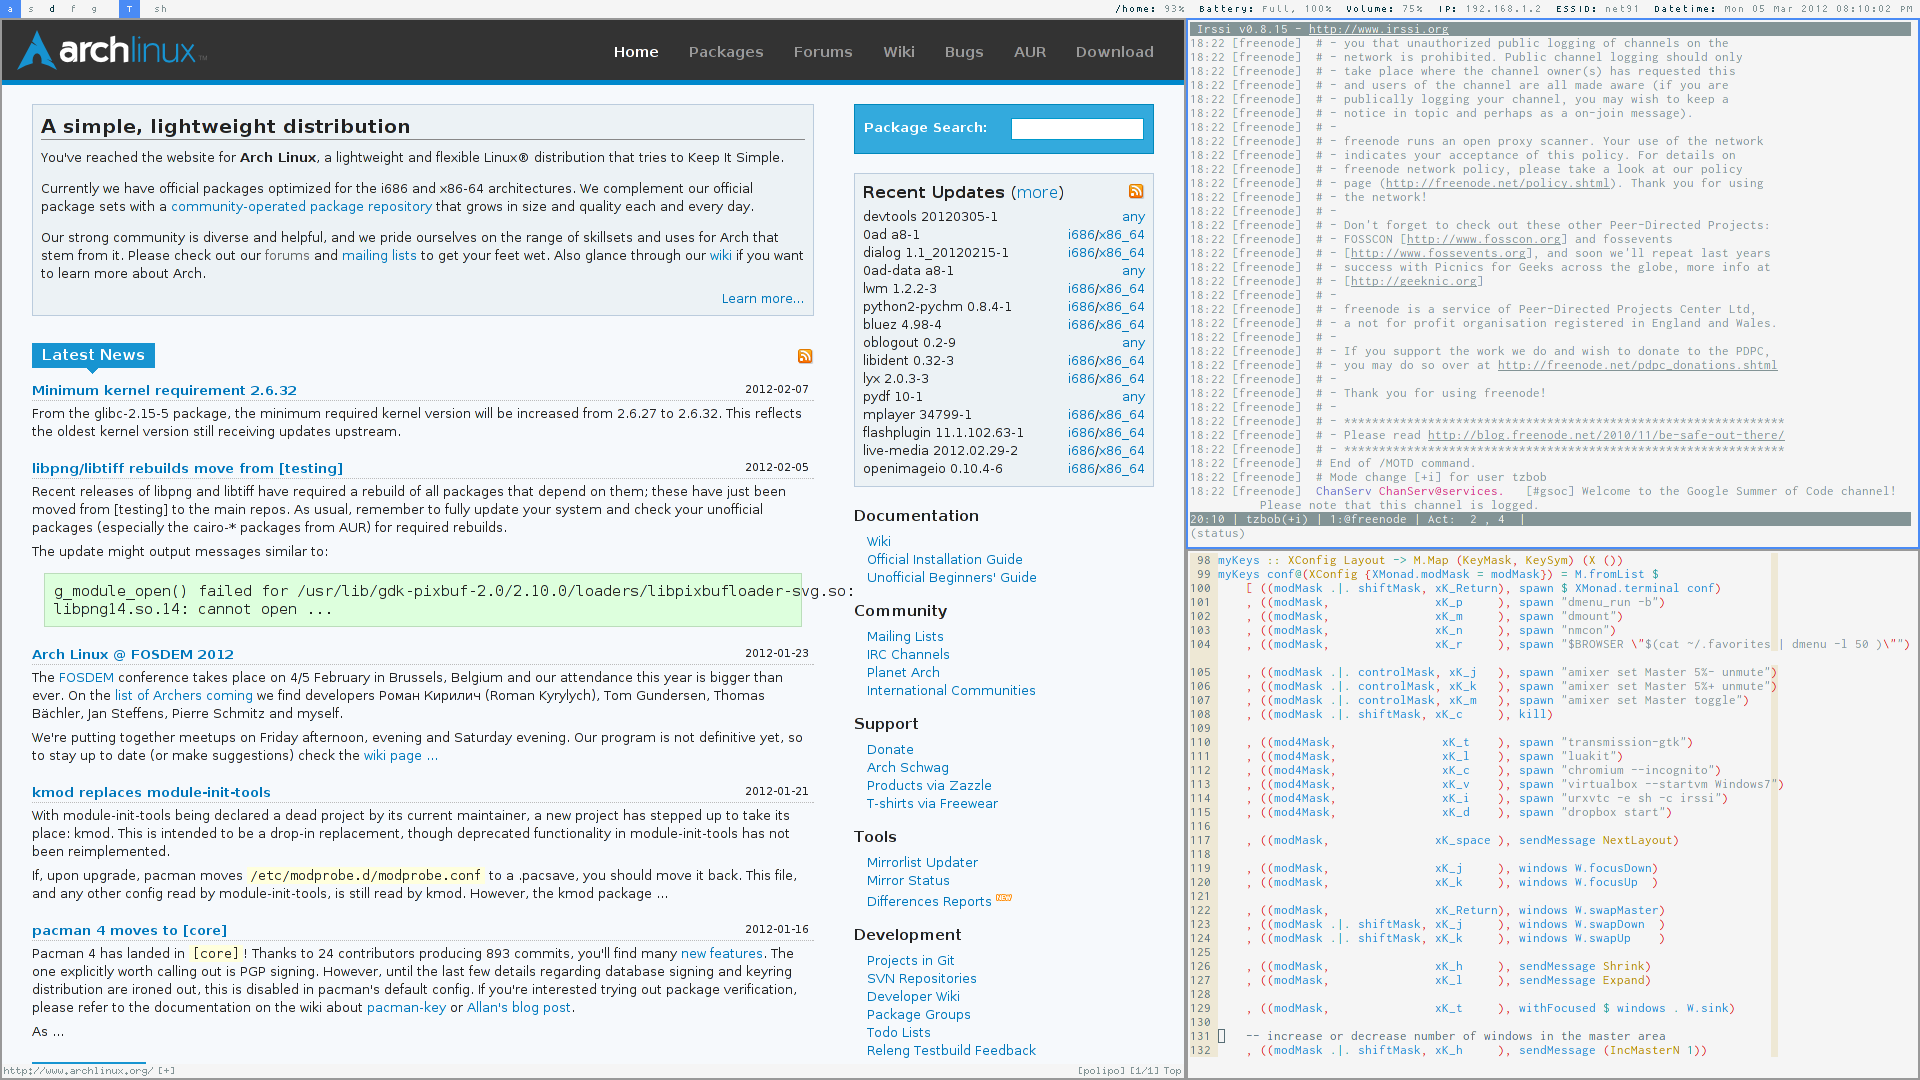
Task: Click 'Learn more...' link in intro box
Action: click(x=763, y=299)
